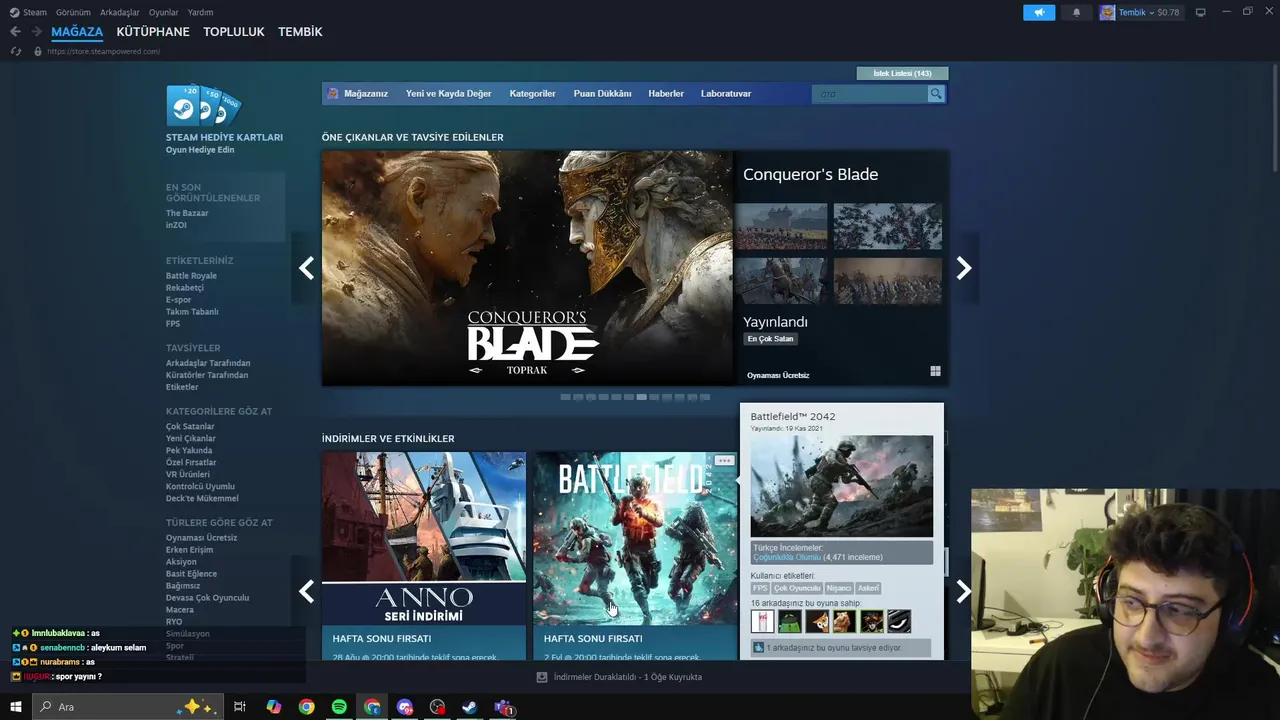1280x720 pixels.
Task: Open Microsoft Teams from taskbar
Action: tap(504, 707)
